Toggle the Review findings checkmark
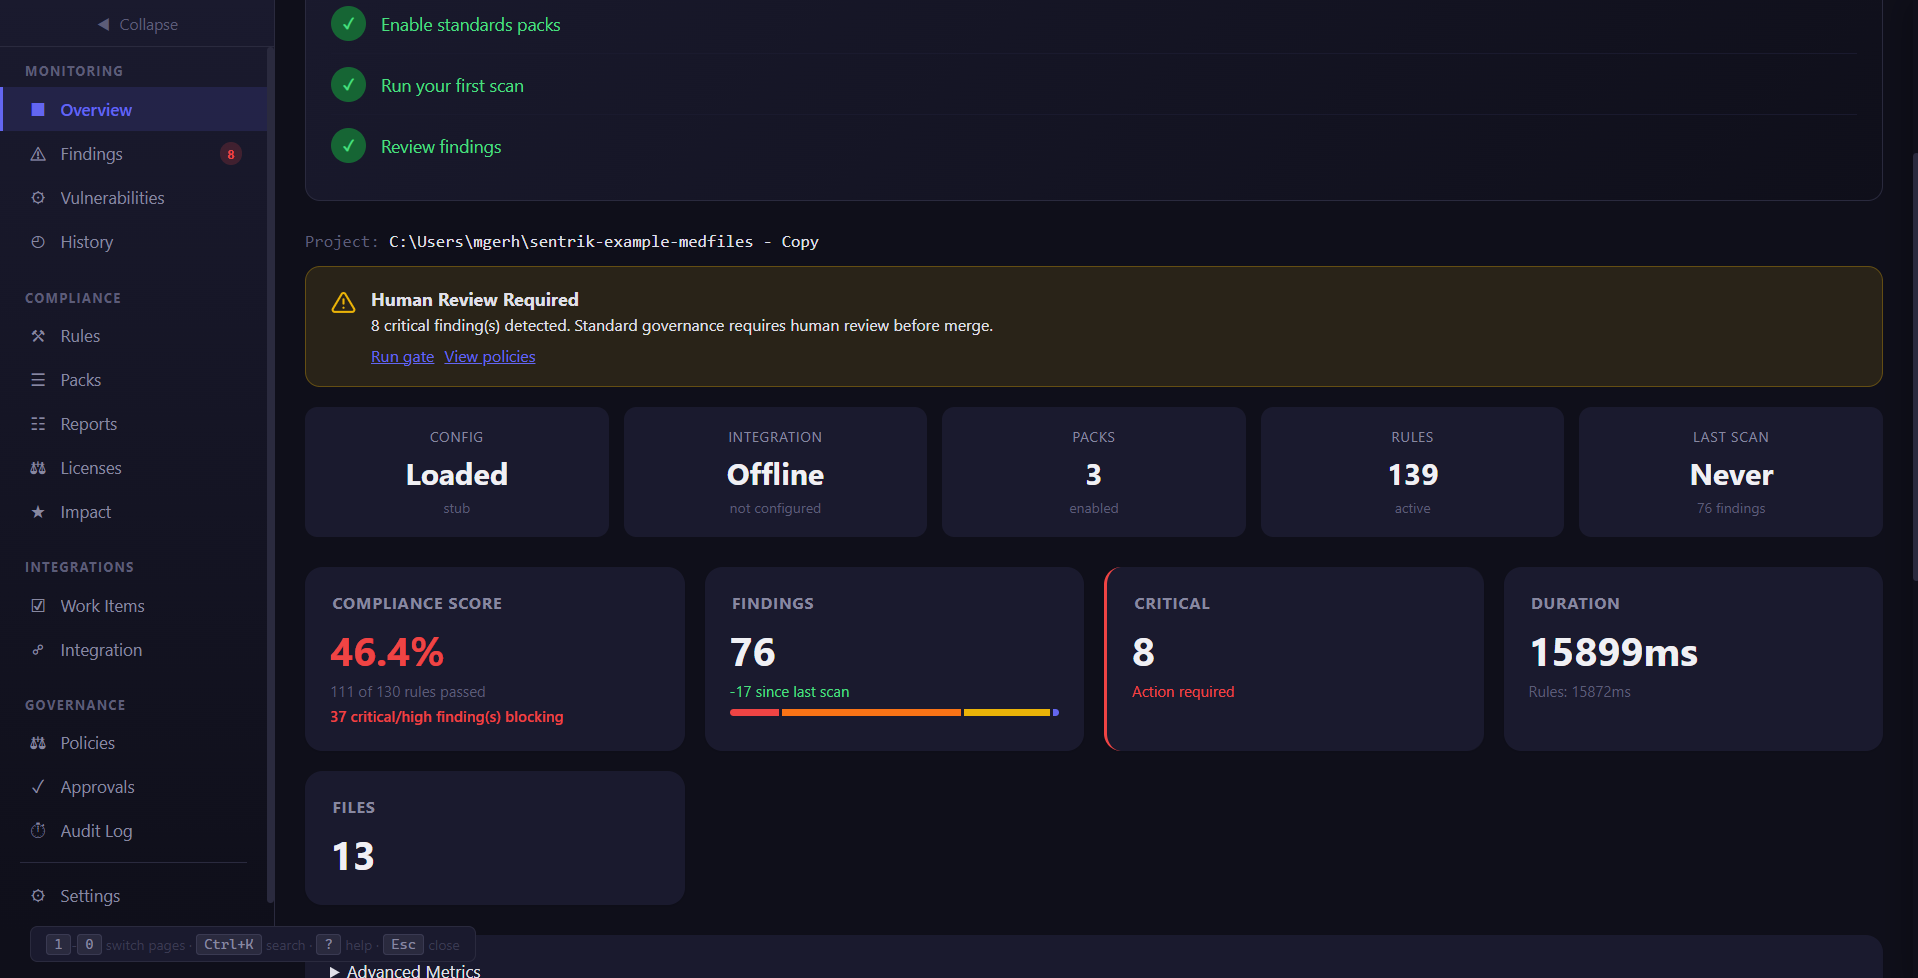Image resolution: width=1918 pixels, height=978 pixels. [348, 145]
